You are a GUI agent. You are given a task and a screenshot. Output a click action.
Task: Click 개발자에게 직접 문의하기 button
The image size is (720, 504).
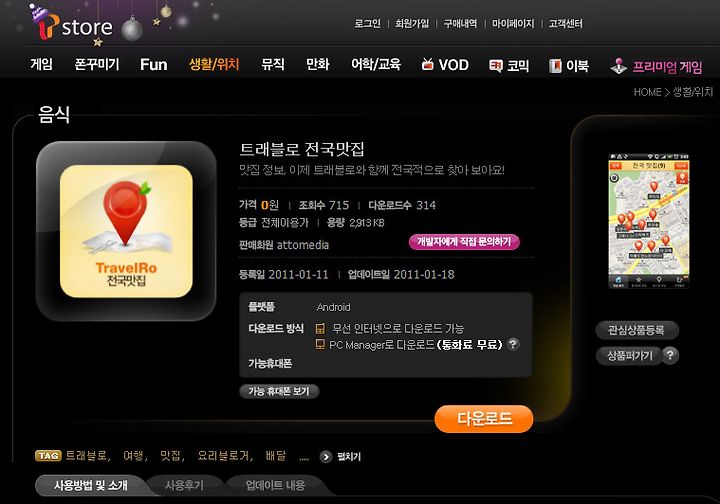point(464,242)
